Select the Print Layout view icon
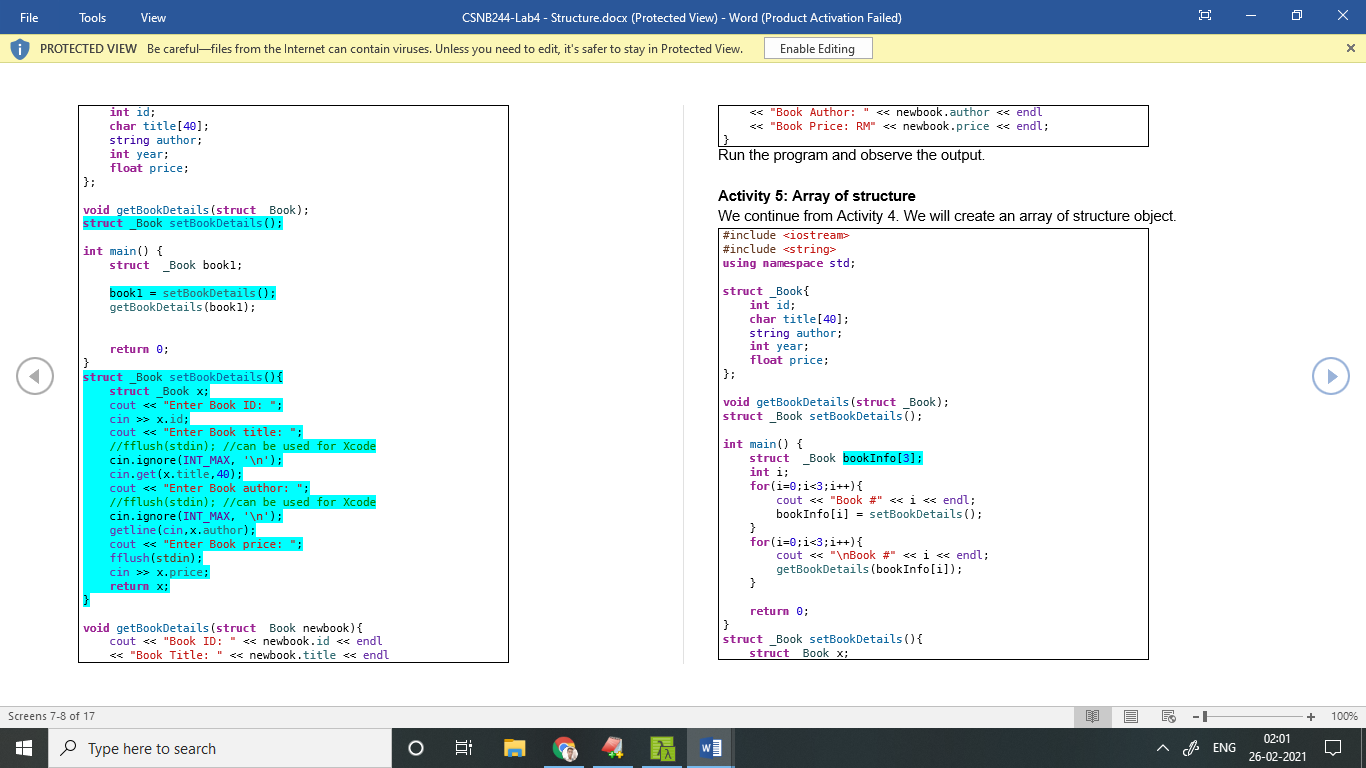This screenshot has height=768, width=1366. click(x=1130, y=716)
